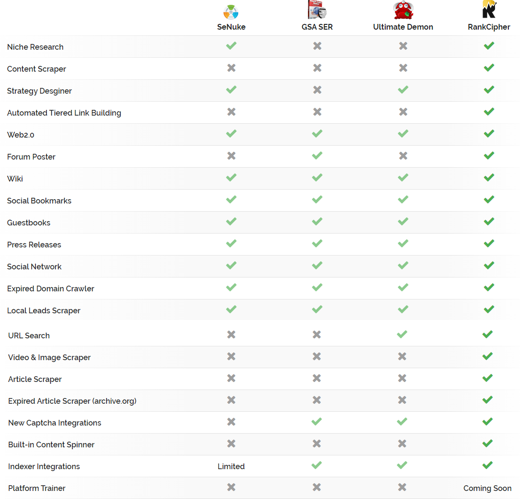Click RankCipher's check for Built-in Content Spinner
520x504 pixels.
(488, 444)
